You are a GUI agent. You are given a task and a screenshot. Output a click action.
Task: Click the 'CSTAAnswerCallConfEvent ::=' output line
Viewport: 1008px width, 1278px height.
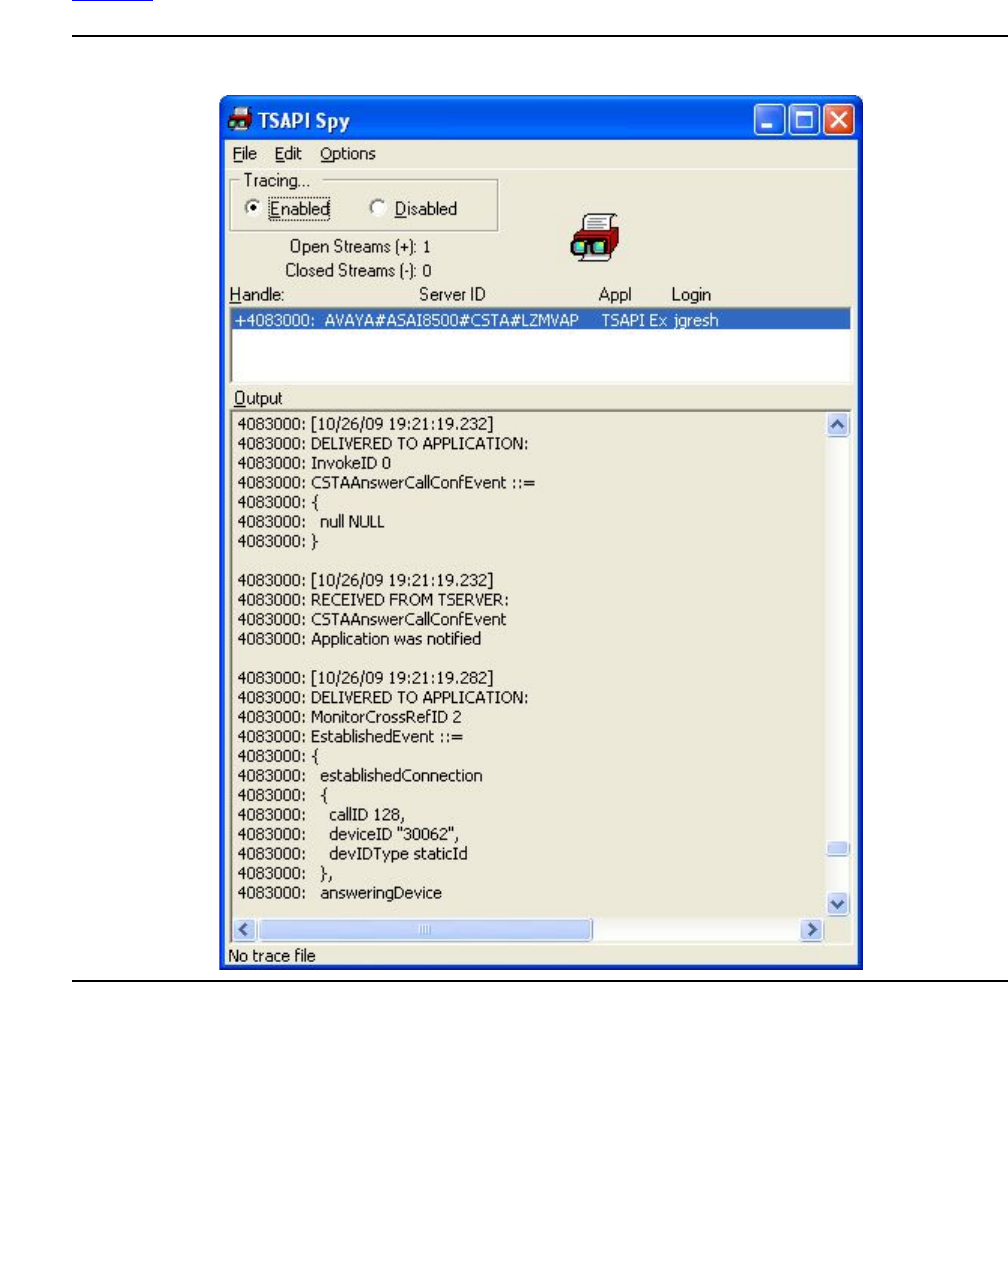[386, 482]
